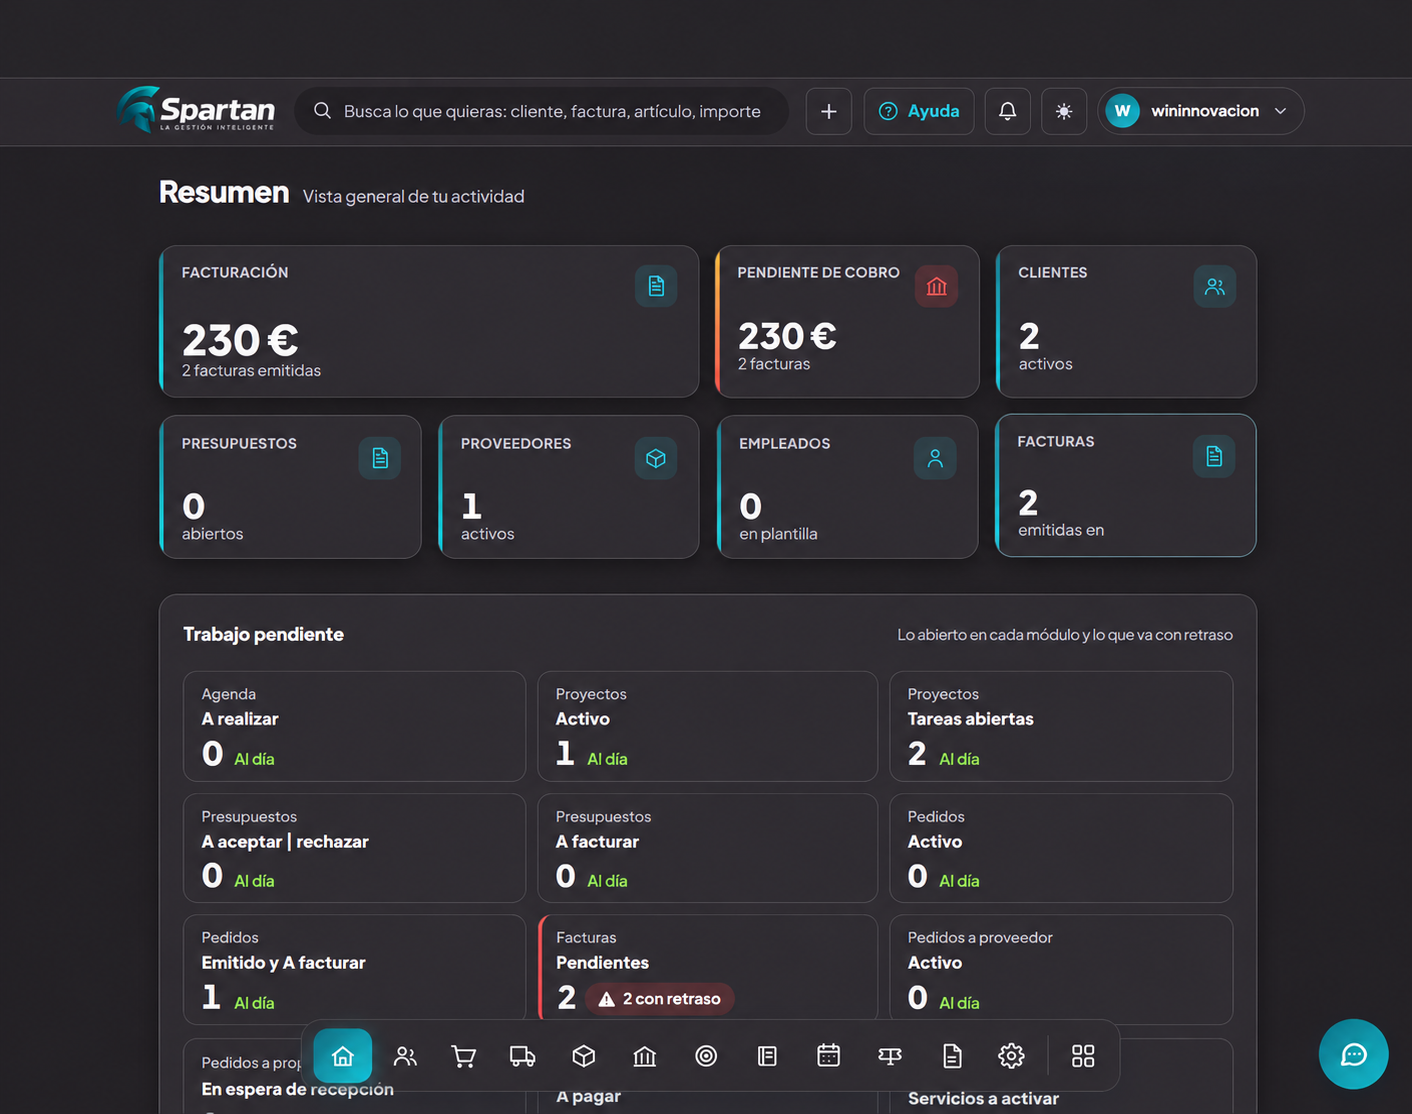Click the bank icon on Pendiente de cobro
Image resolution: width=1412 pixels, height=1114 pixels.
[x=936, y=287]
